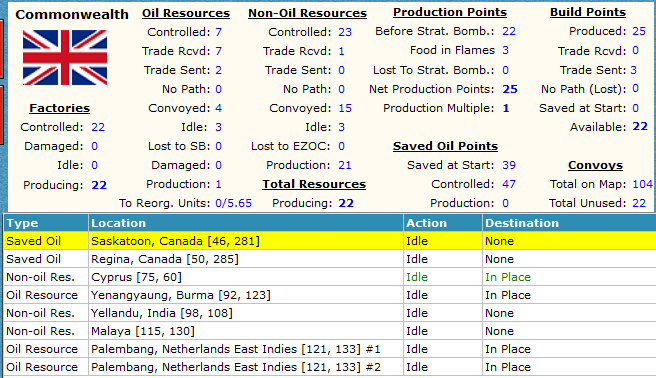656x378 pixels.
Task: Click the Idle action in Malaya row
Action: (x=417, y=331)
